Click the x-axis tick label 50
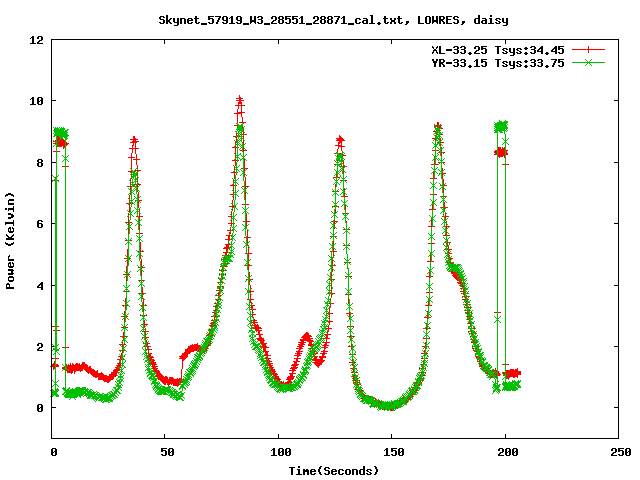 (x=167, y=452)
